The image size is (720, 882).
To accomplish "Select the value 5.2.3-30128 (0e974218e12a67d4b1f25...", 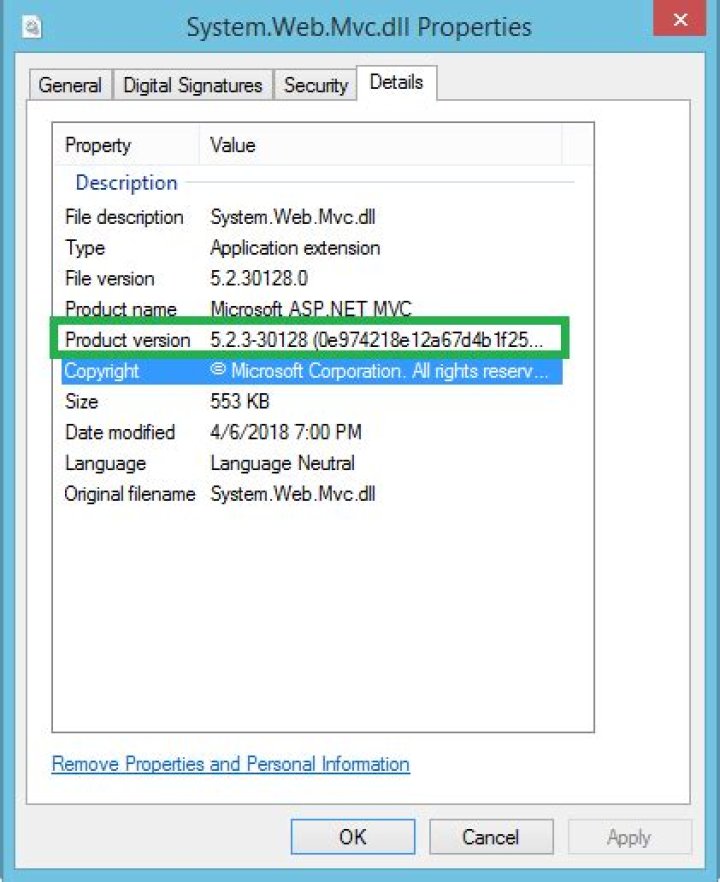I will pyautogui.click(x=377, y=340).
